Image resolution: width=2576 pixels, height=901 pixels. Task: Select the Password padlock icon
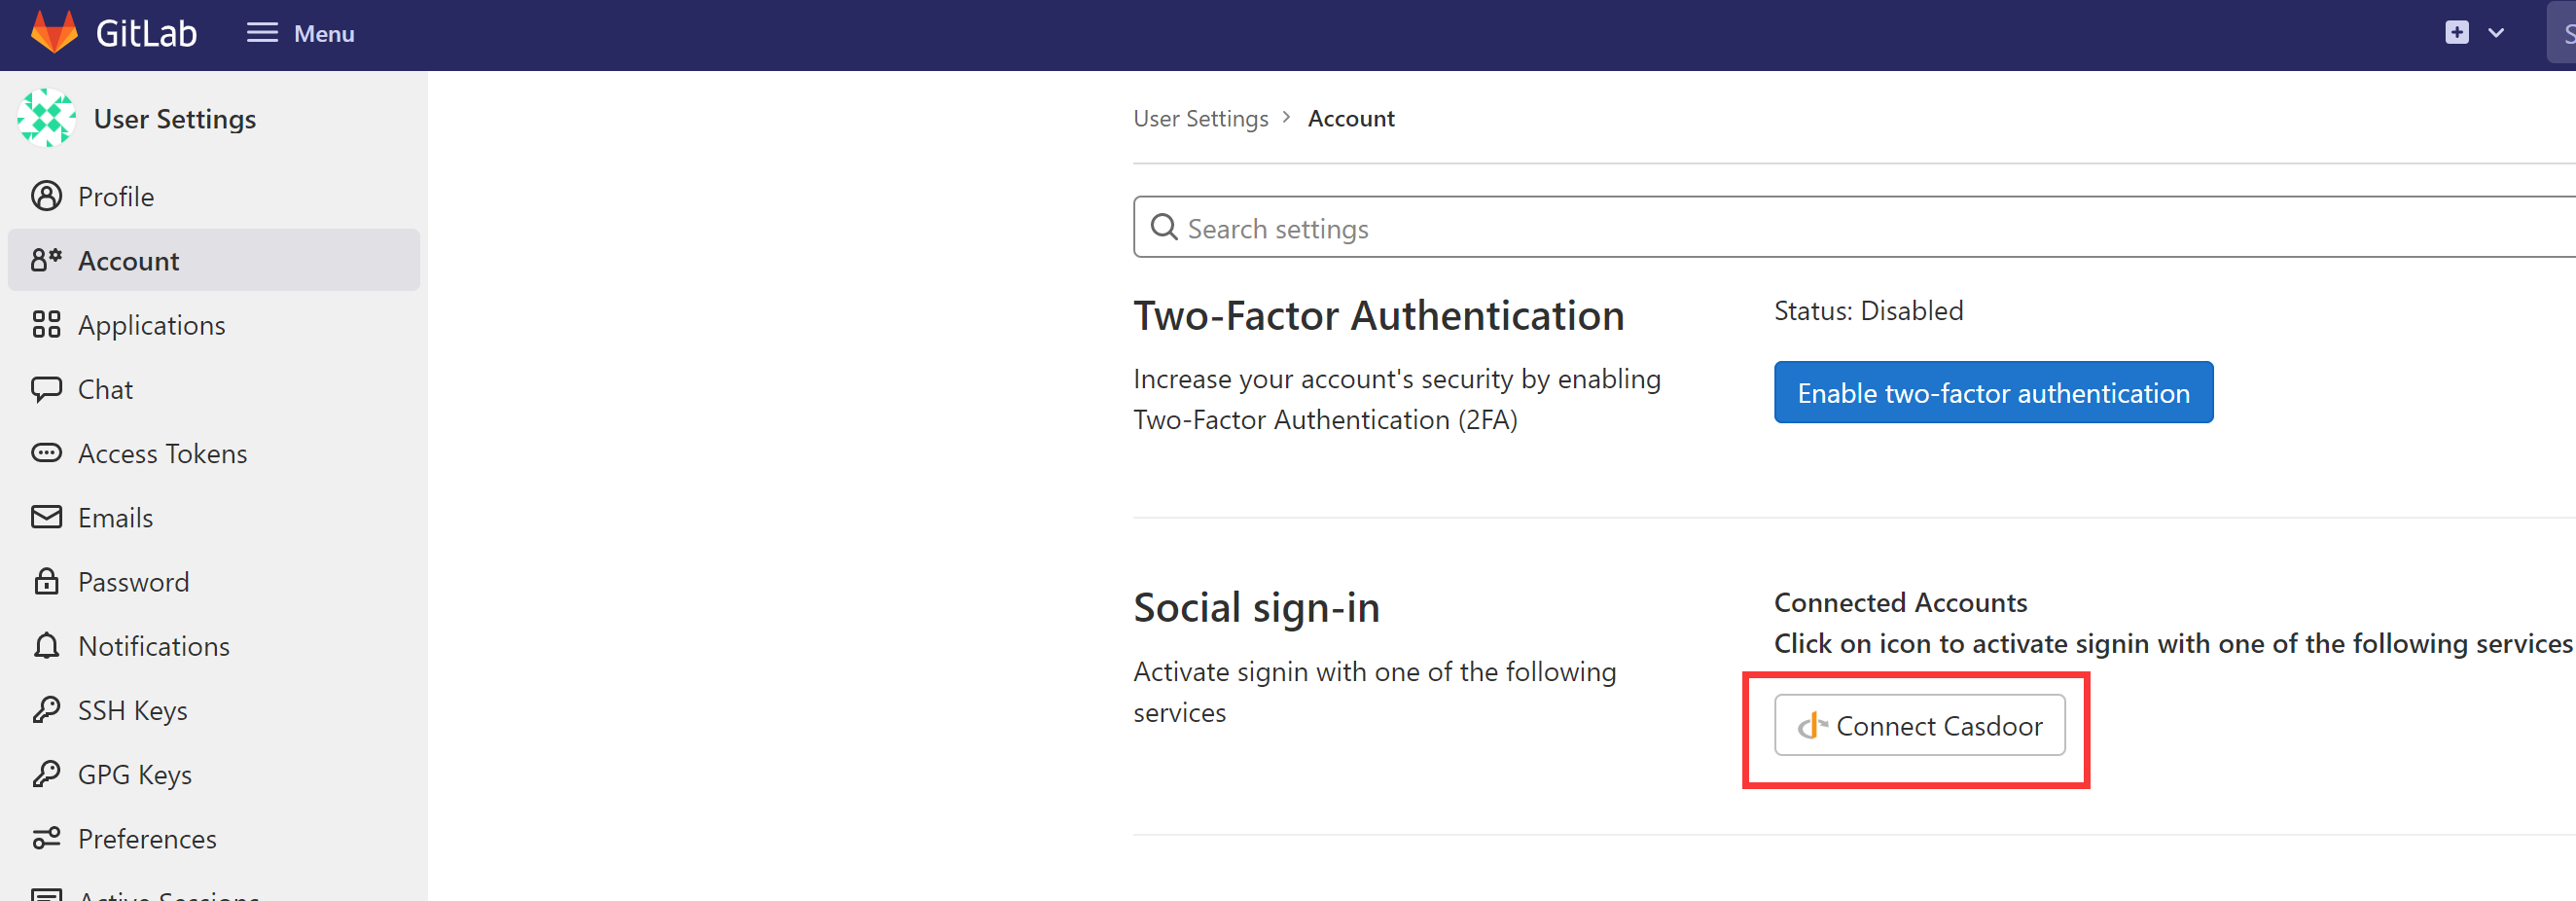46,581
